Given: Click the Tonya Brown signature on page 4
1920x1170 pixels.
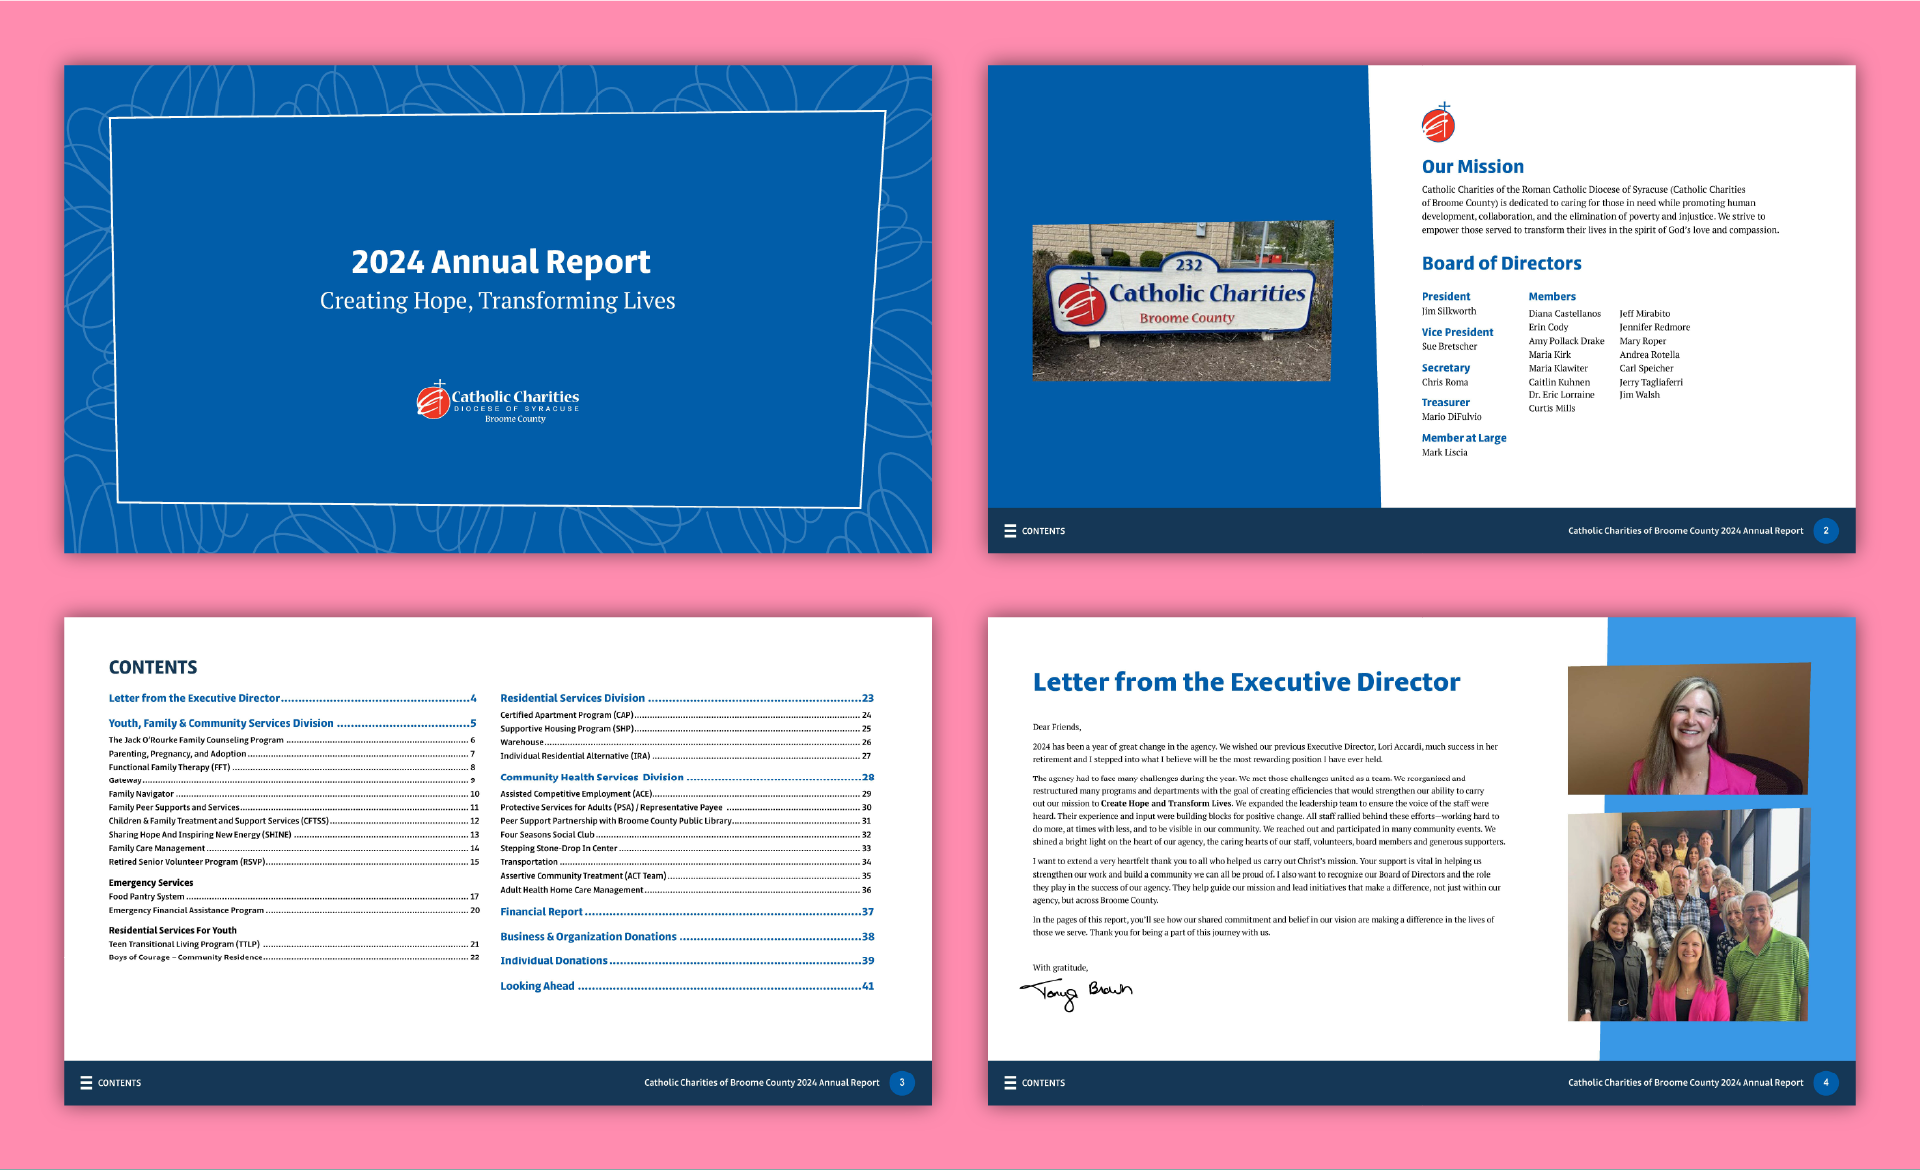Looking at the screenshot, I should click(1078, 988).
